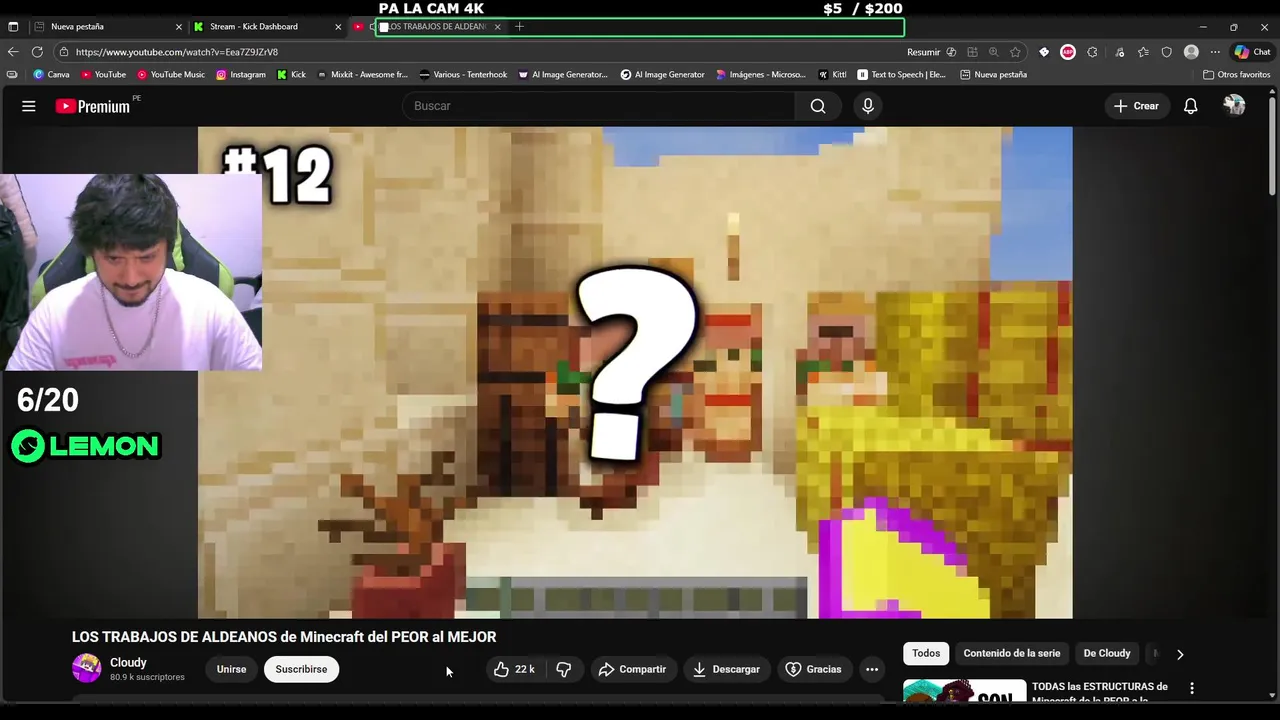Open the YouTube bookmark in favorites bar

click(103, 75)
